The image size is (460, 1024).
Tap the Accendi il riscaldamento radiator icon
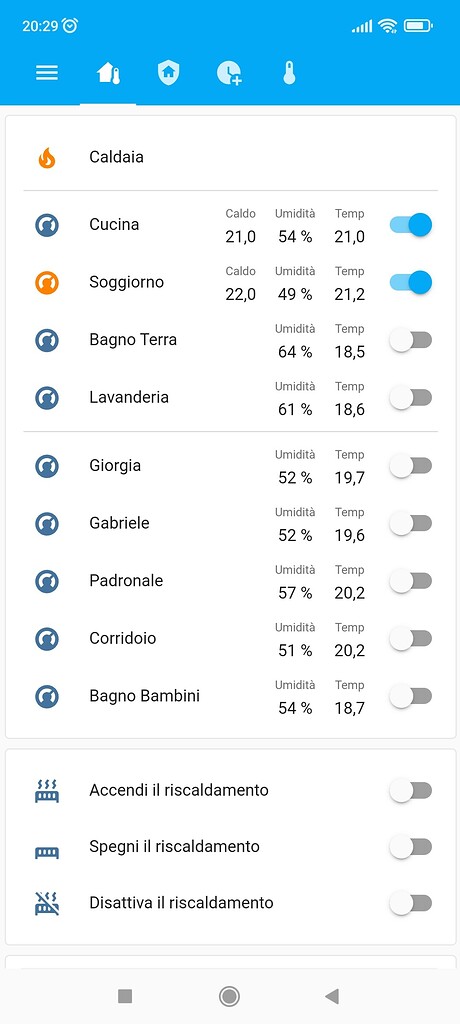[x=46, y=790]
